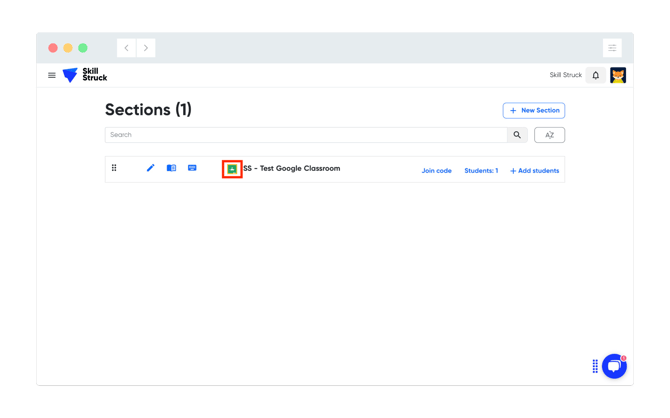
Task: Open the fox profile avatar
Action: pyautogui.click(x=618, y=75)
